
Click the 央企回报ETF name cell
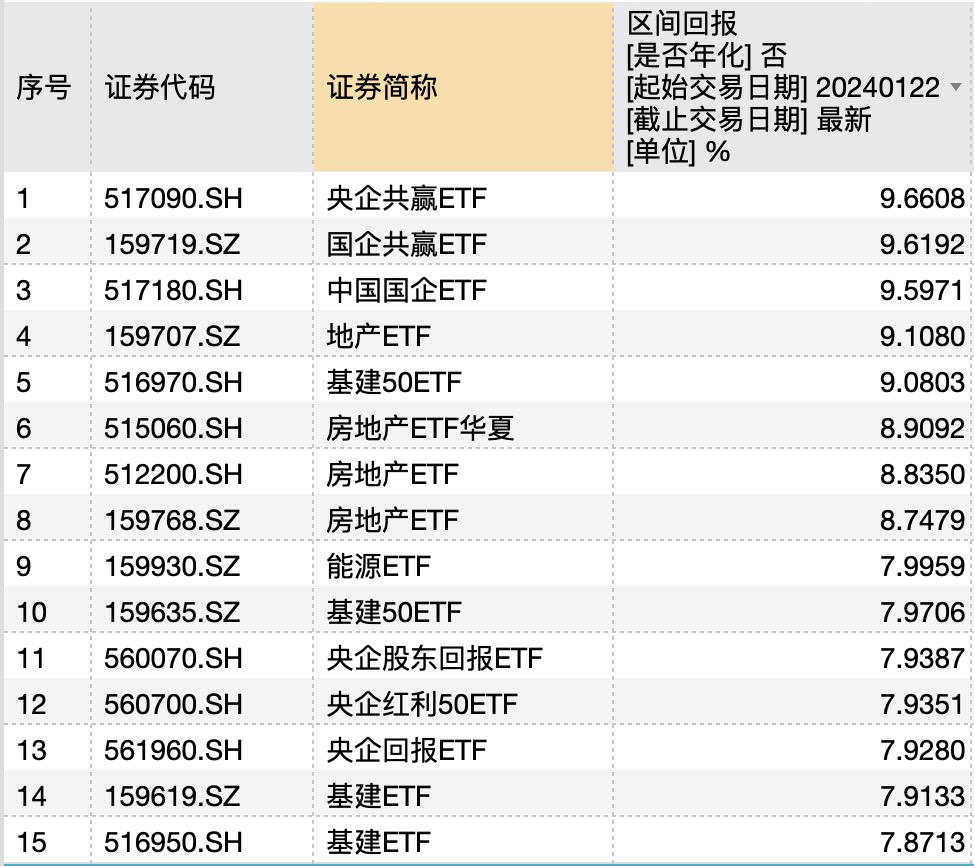coord(406,750)
